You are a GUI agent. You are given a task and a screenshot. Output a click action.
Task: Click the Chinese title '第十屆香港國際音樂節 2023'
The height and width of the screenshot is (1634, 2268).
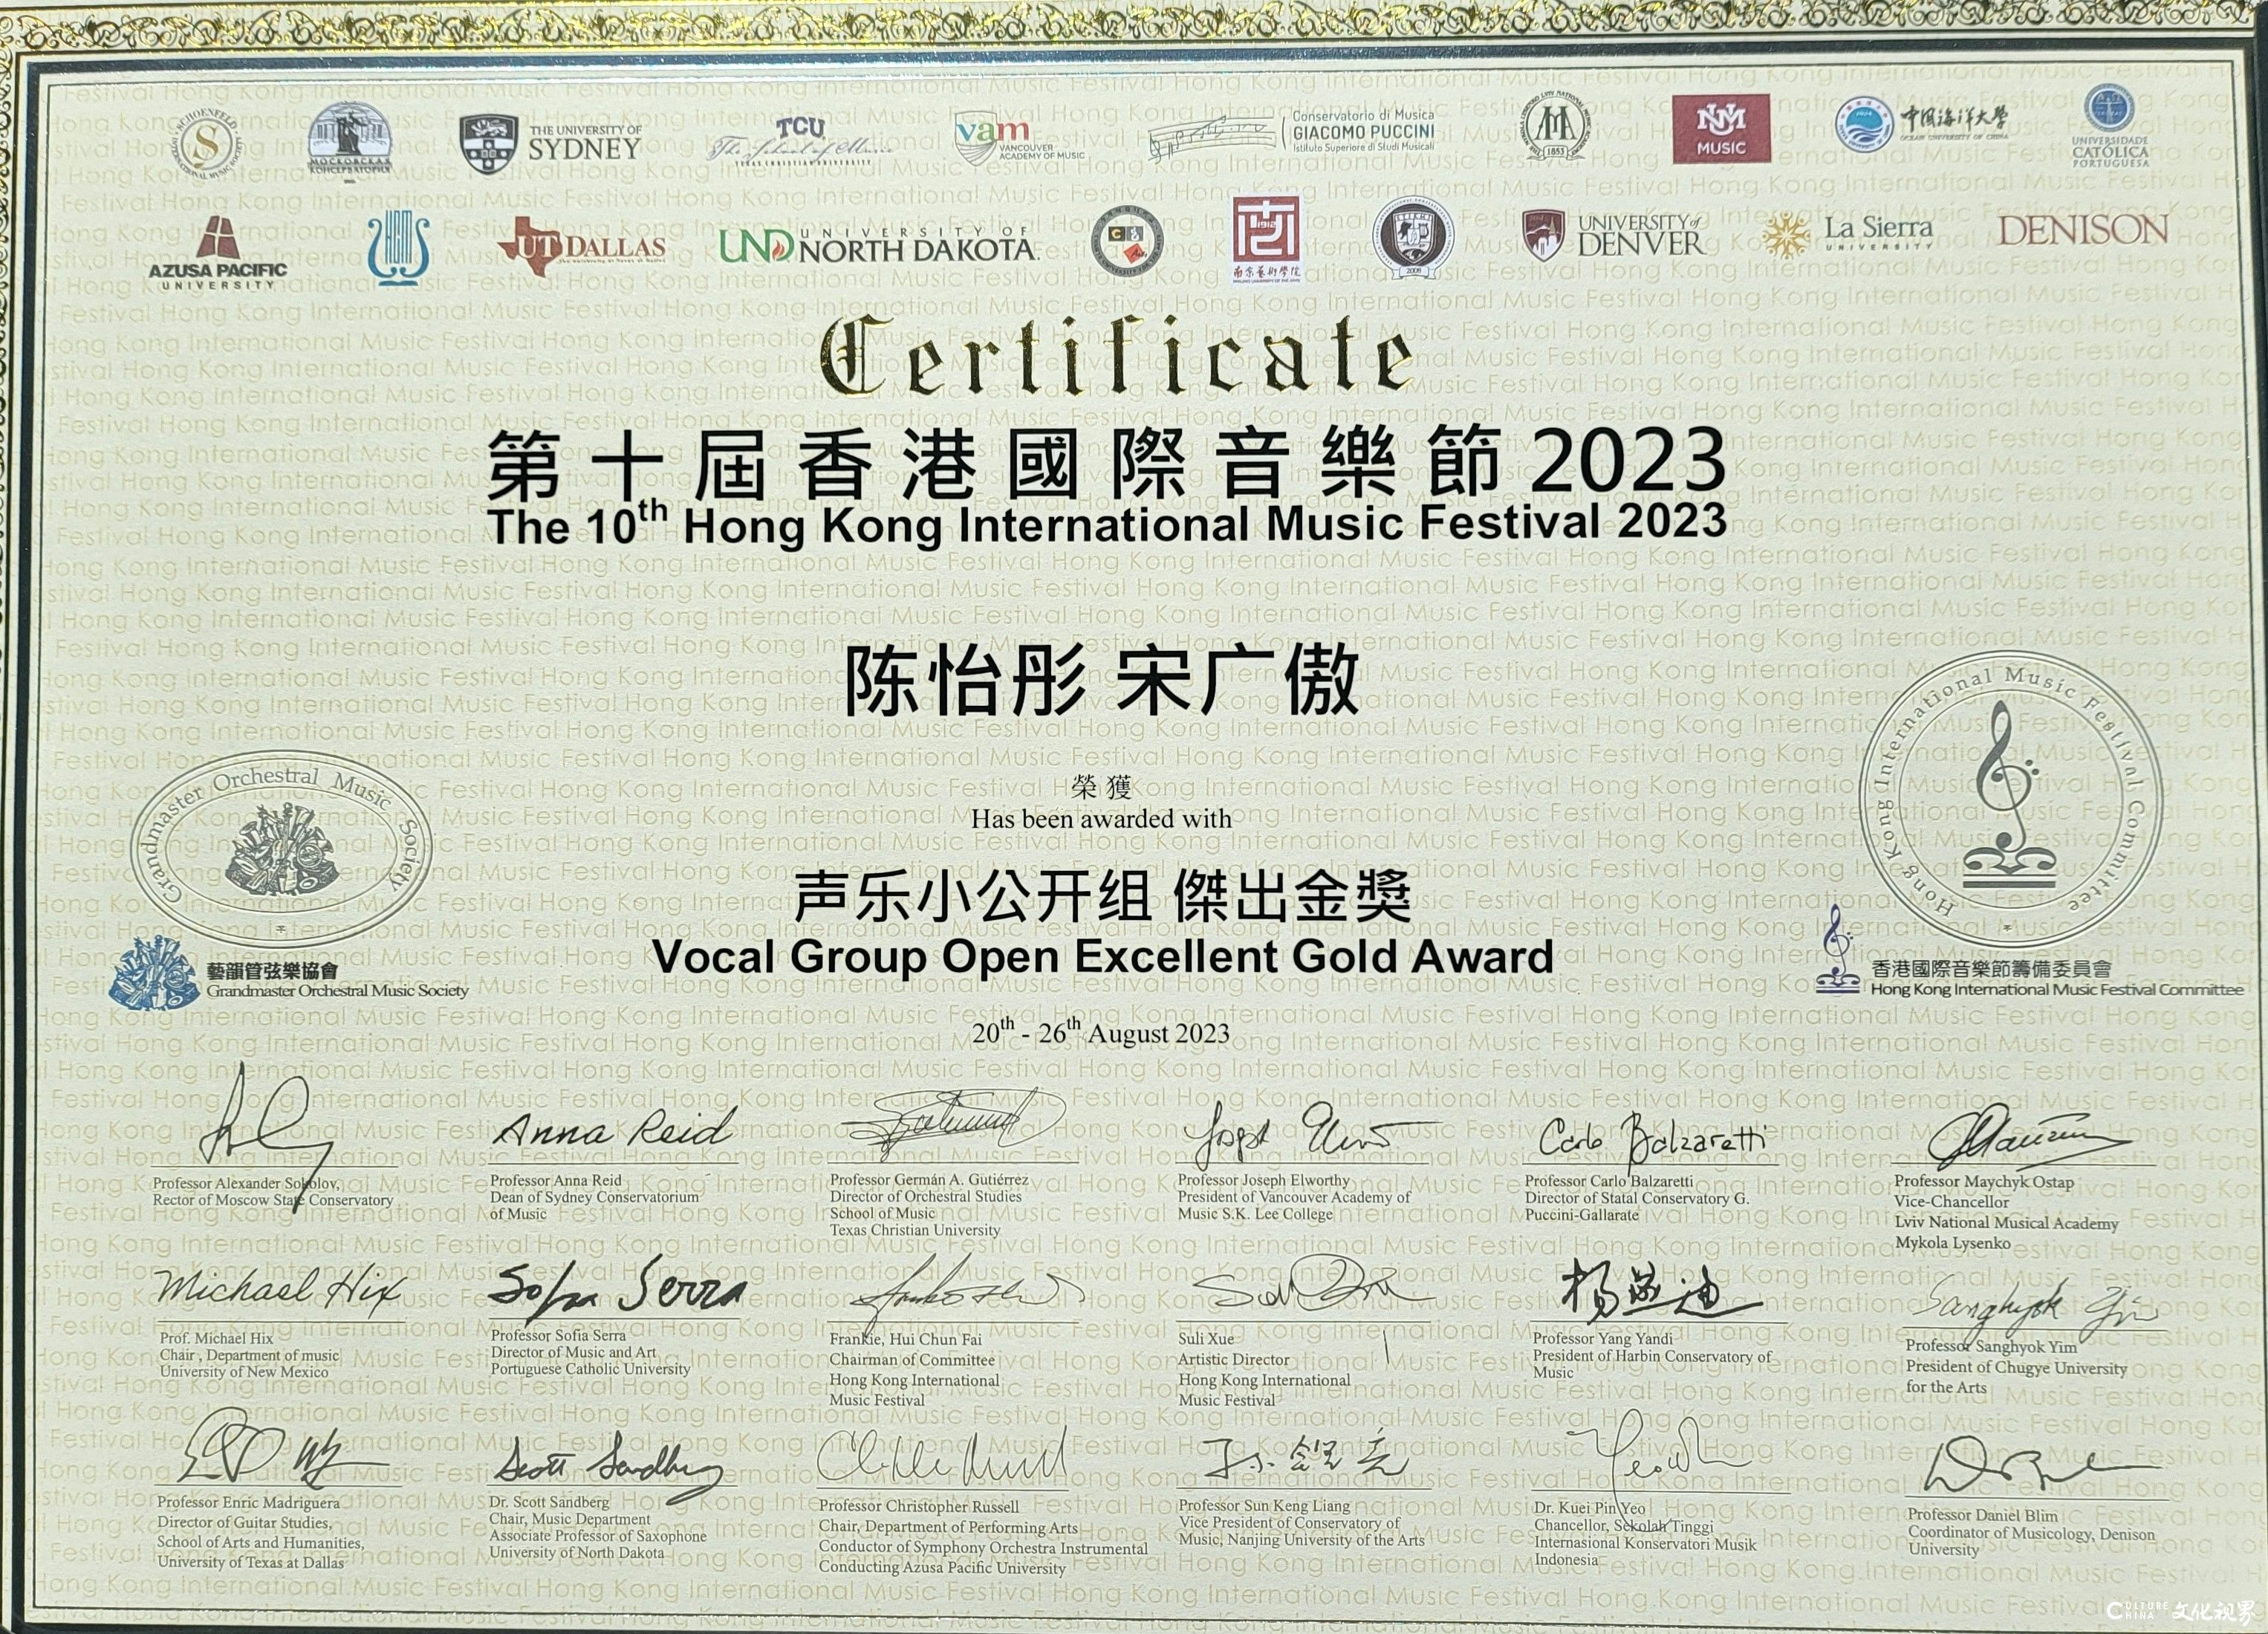pyautogui.click(x=1107, y=462)
